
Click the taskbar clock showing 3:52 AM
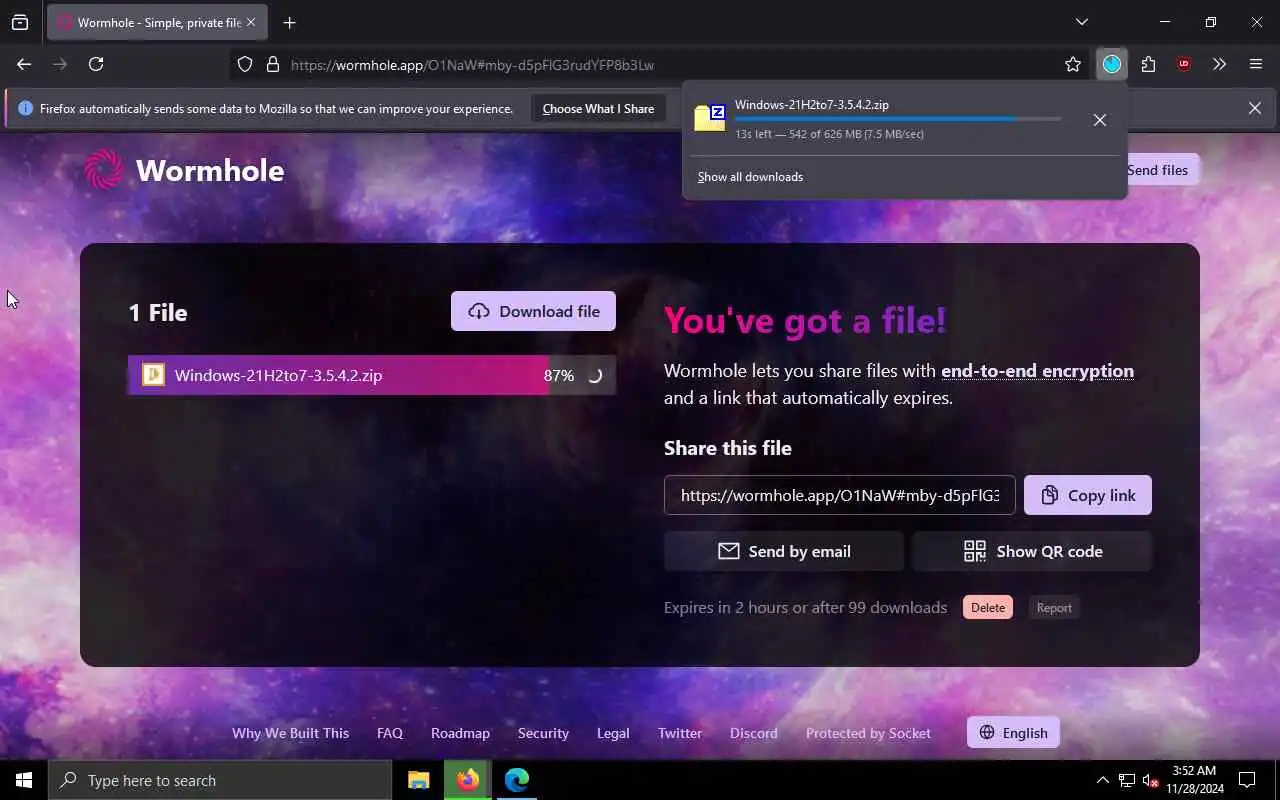point(1194,780)
